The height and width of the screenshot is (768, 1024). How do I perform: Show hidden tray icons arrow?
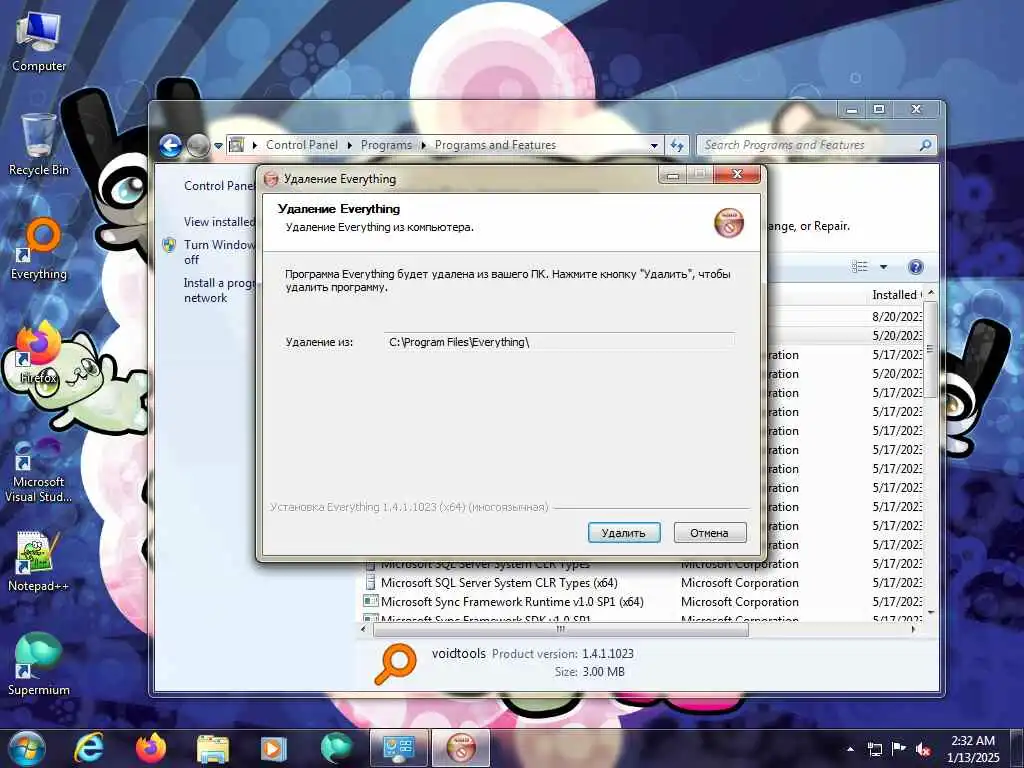[850, 749]
